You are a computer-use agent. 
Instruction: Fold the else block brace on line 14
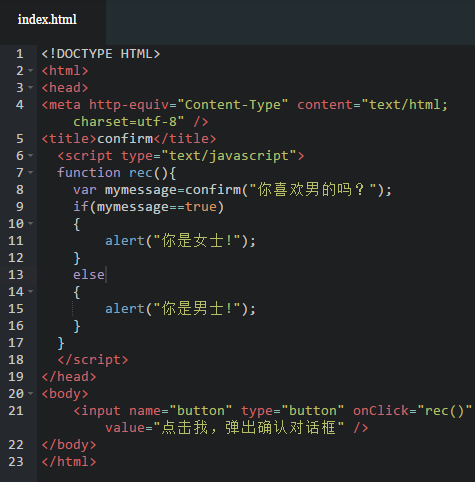[x=31, y=292]
